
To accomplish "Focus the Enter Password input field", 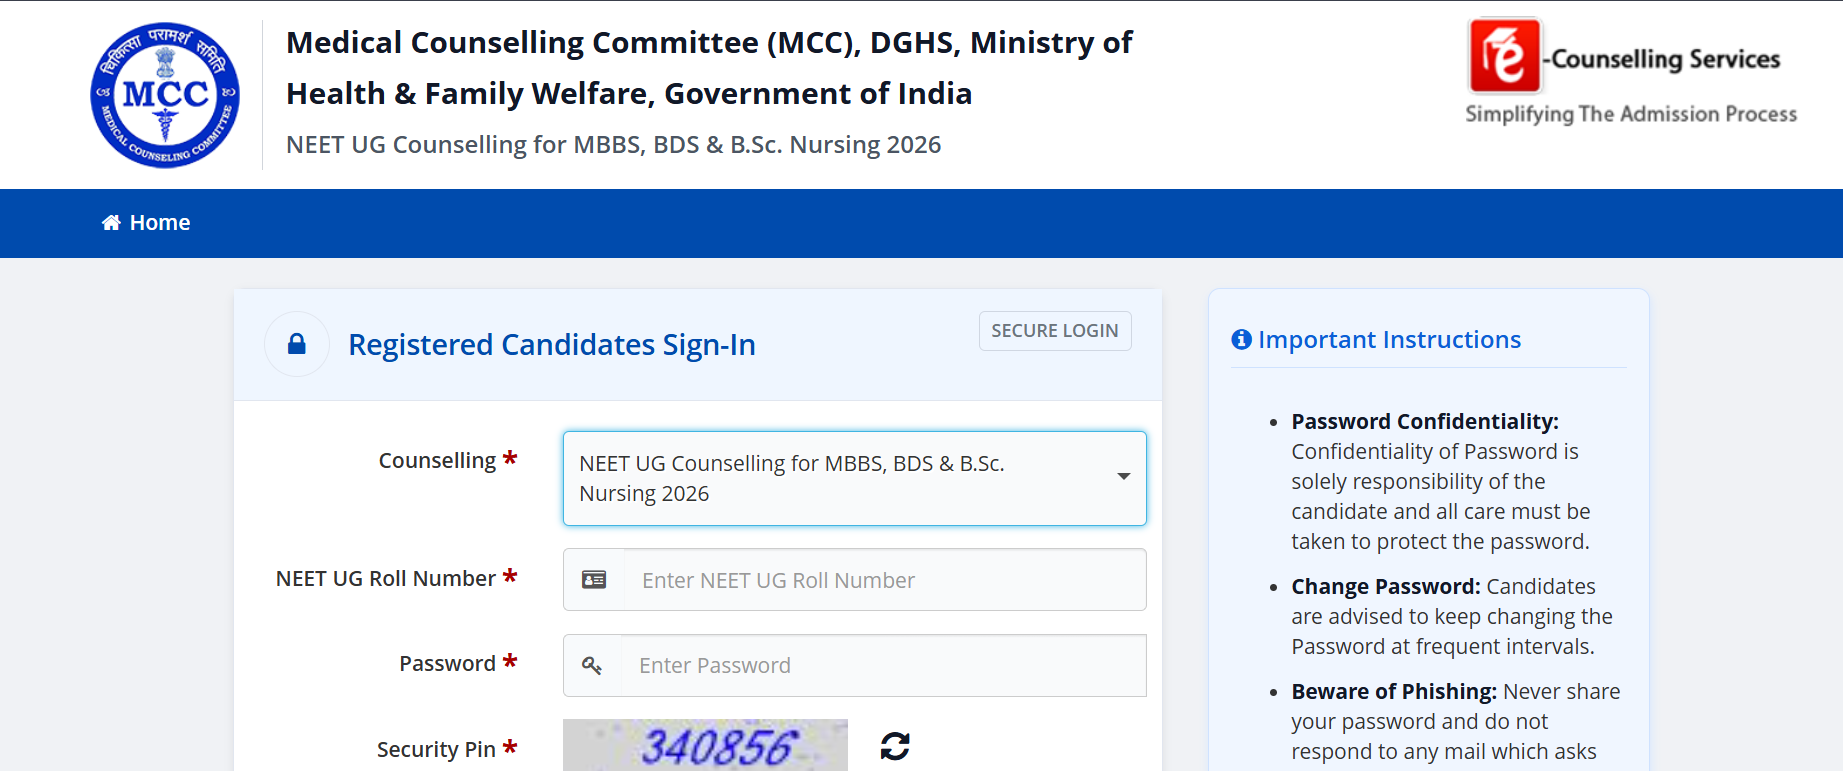I will 883,665.
